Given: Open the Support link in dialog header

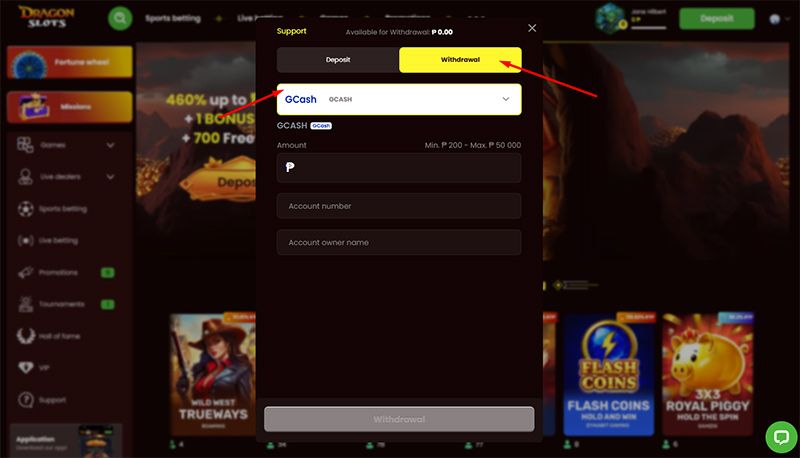Looking at the screenshot, I should pyautogui.click(x=291, y=31).
